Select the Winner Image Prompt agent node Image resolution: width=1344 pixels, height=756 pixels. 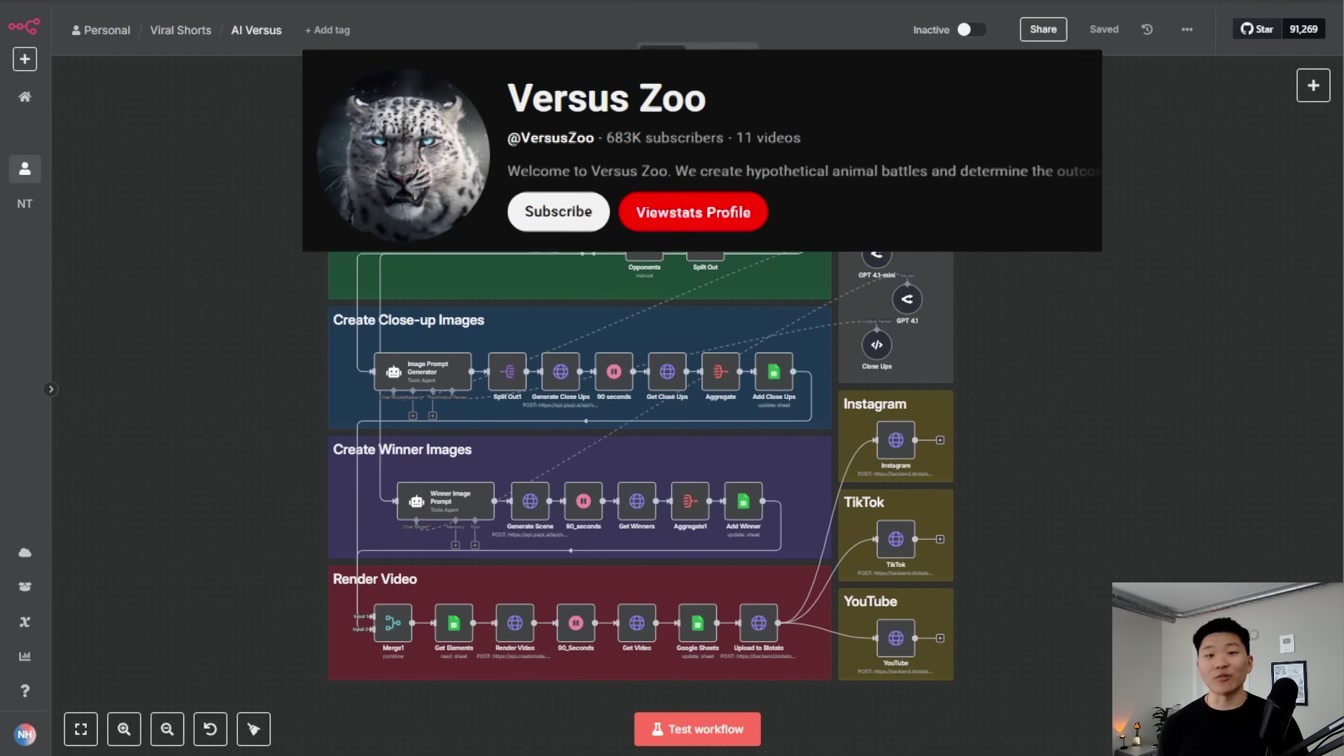click(x=445, y=501)
